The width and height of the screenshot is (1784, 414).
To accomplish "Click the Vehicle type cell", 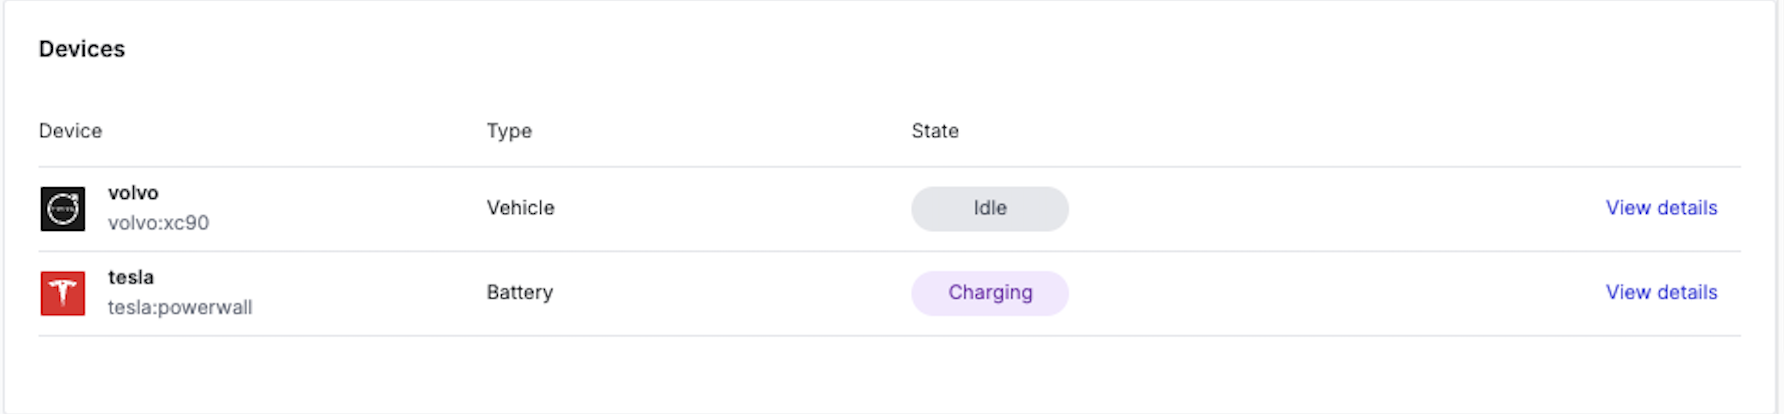I will tap(520, 208).
